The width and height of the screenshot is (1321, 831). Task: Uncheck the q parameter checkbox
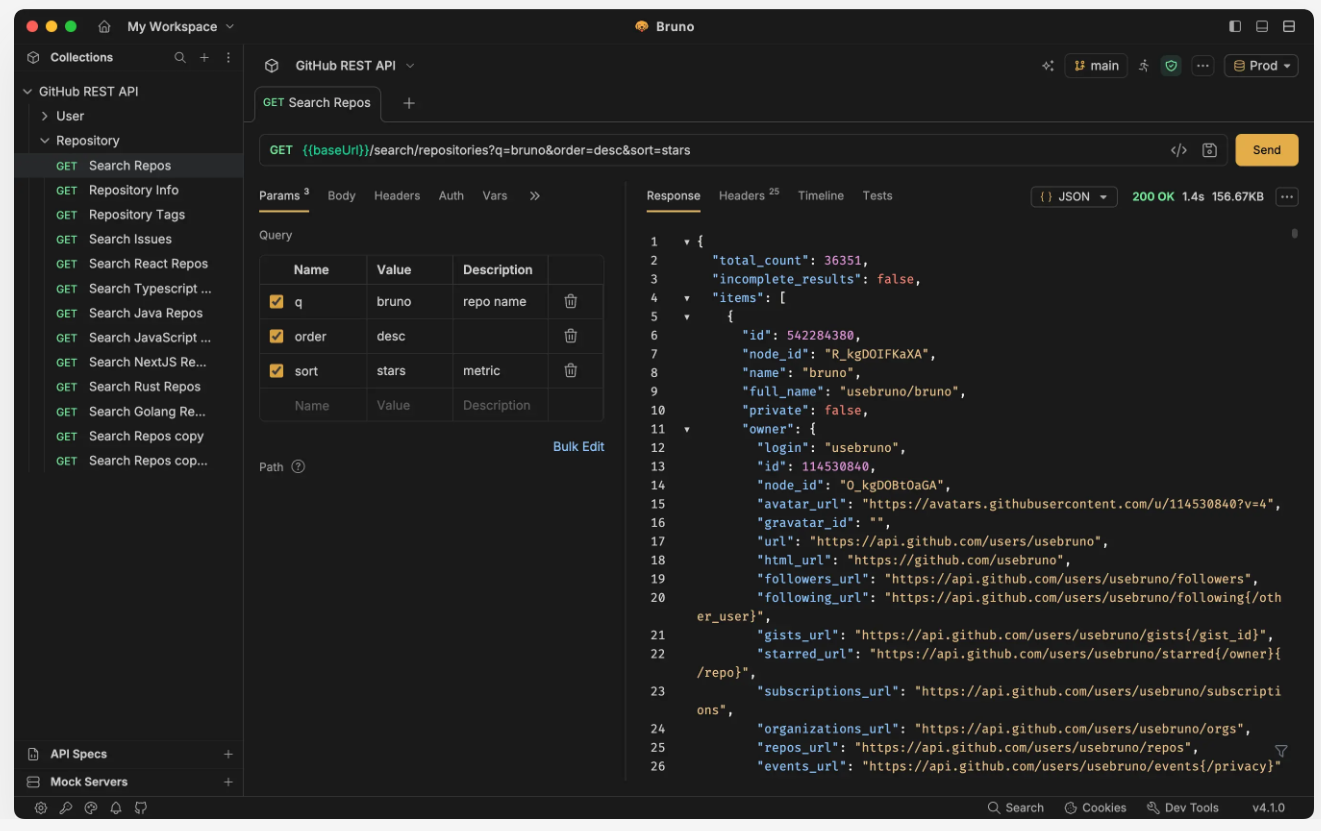tap(277, 301)
